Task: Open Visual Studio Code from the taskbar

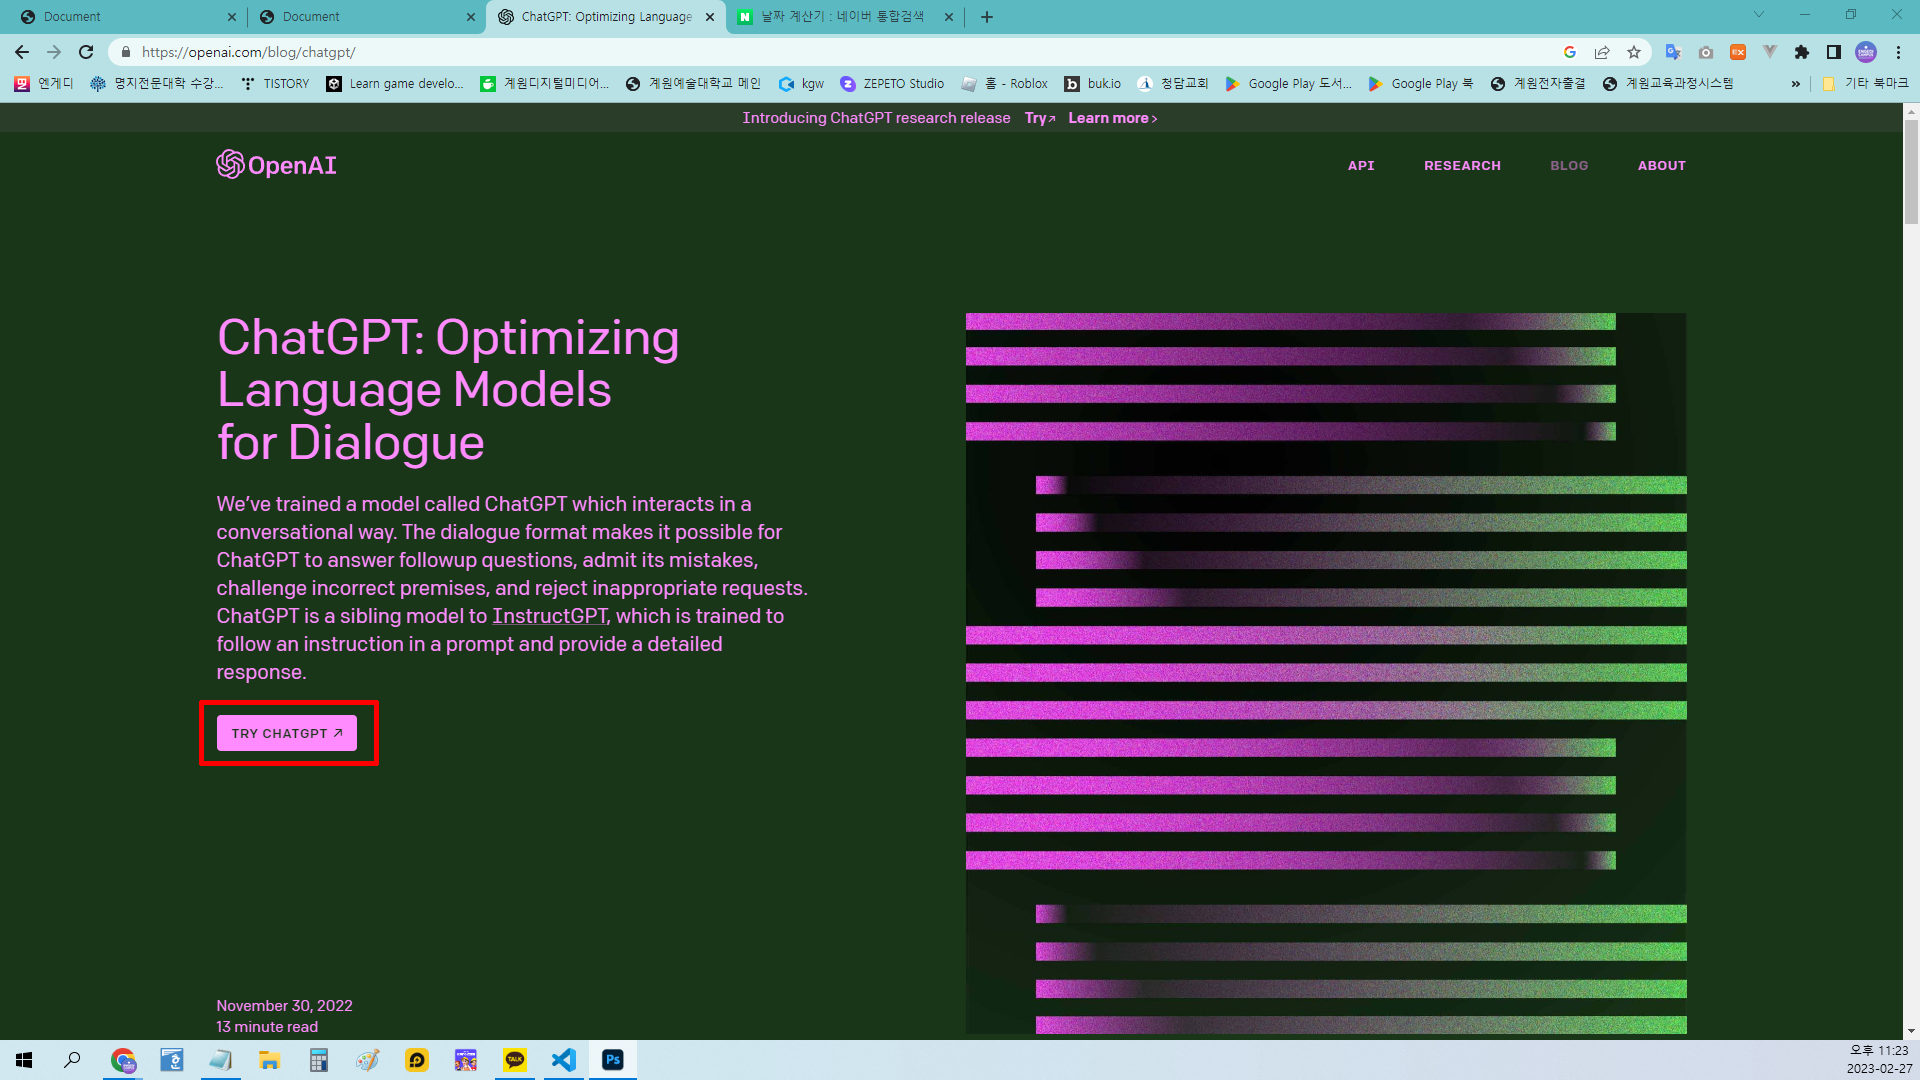Action: pyautogui.click(x=564, y=1060)
